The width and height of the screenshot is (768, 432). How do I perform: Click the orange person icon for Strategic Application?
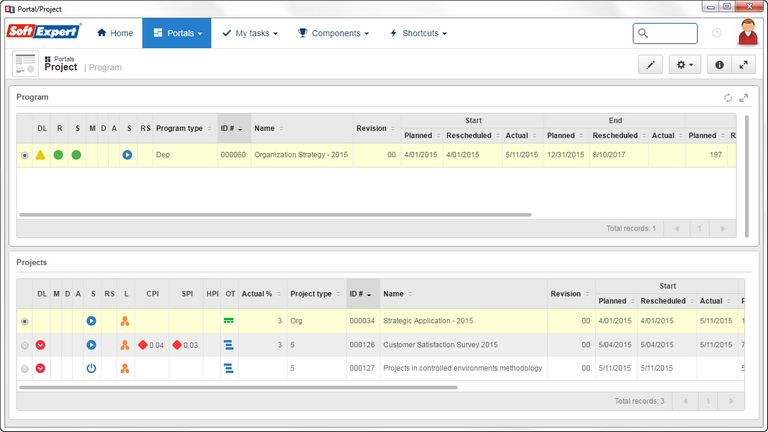pos(125,321)
